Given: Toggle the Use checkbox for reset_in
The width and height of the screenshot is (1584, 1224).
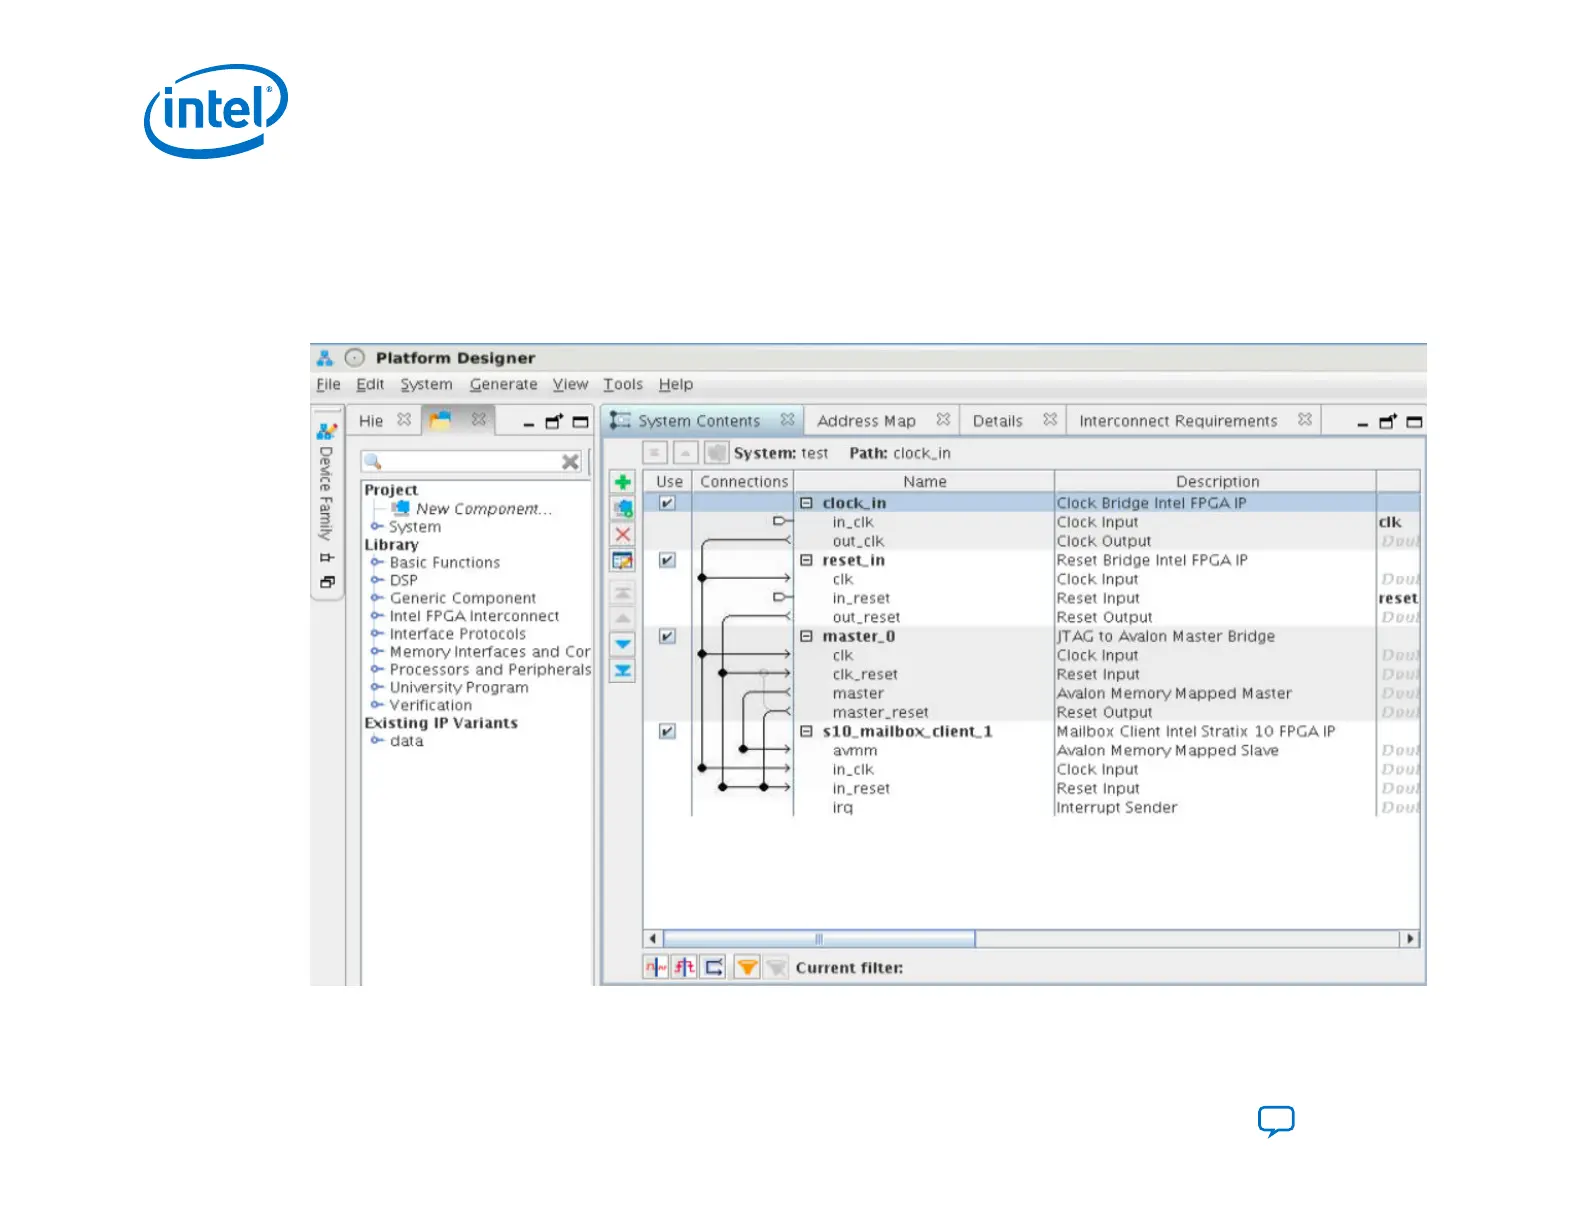Looking at the screenshot, I should tap(667, 560).
